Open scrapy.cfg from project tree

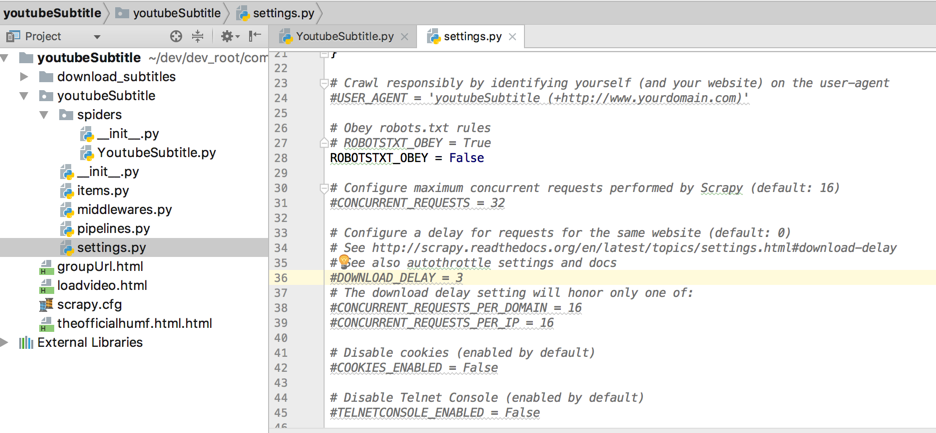89,305
